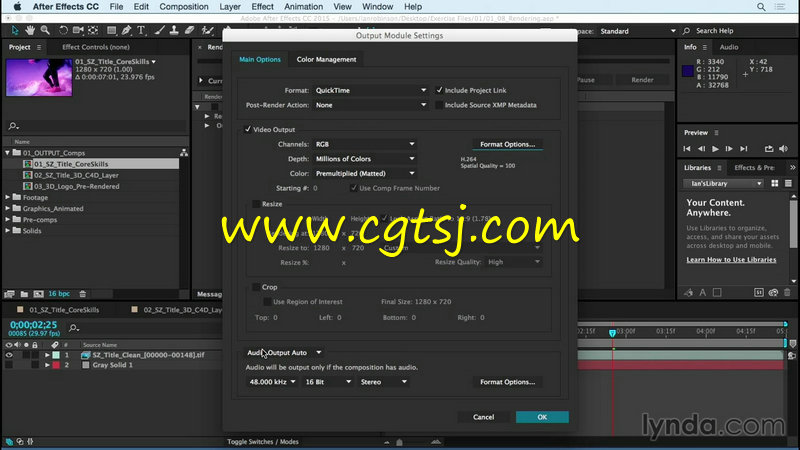Toggle the Video Output checkbox
This screenshot has height=450, width=800.
[x=247, y=129]
